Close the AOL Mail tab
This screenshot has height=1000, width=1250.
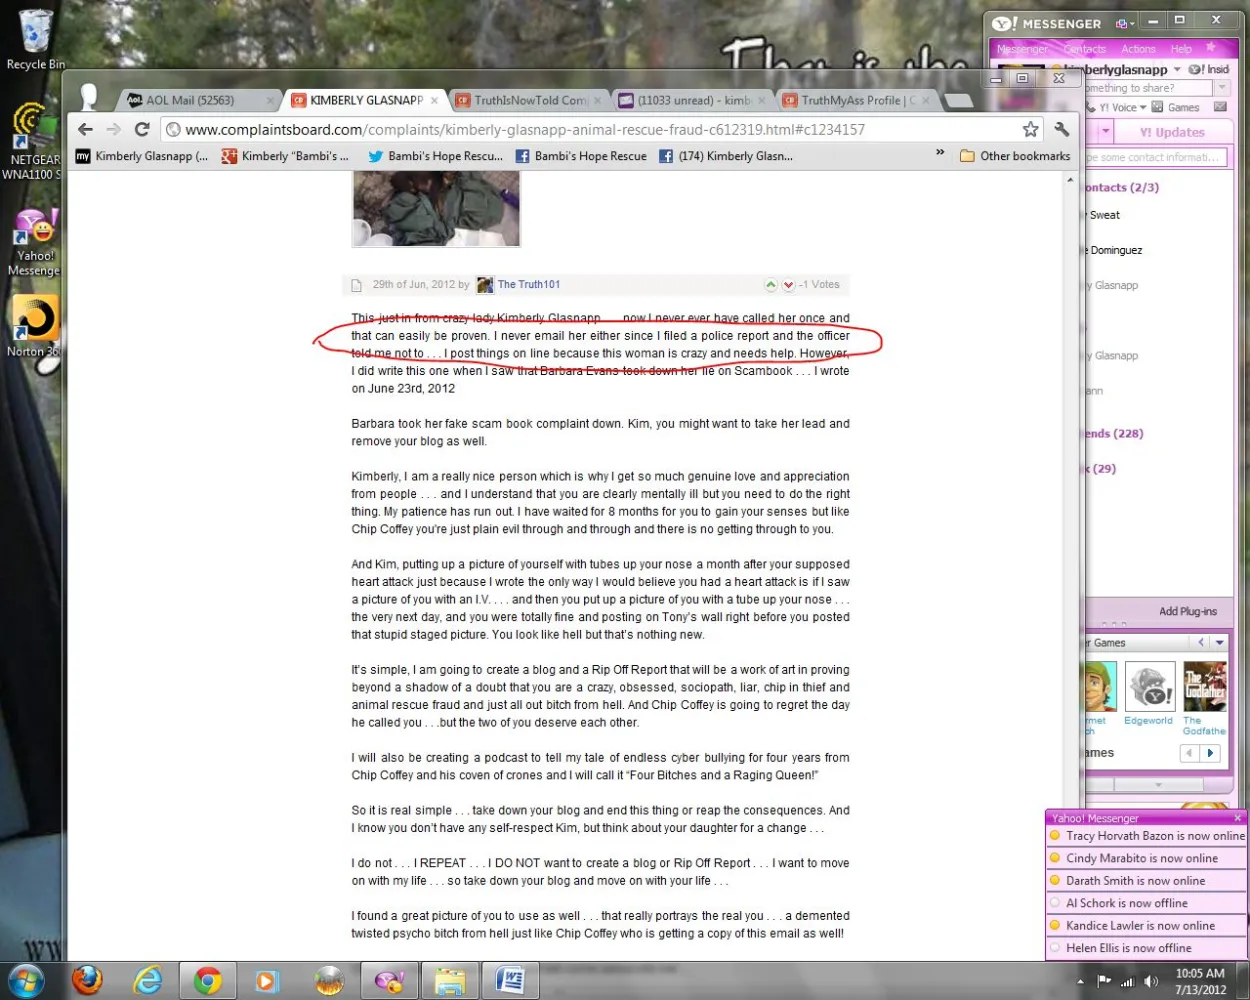(270, 100)
